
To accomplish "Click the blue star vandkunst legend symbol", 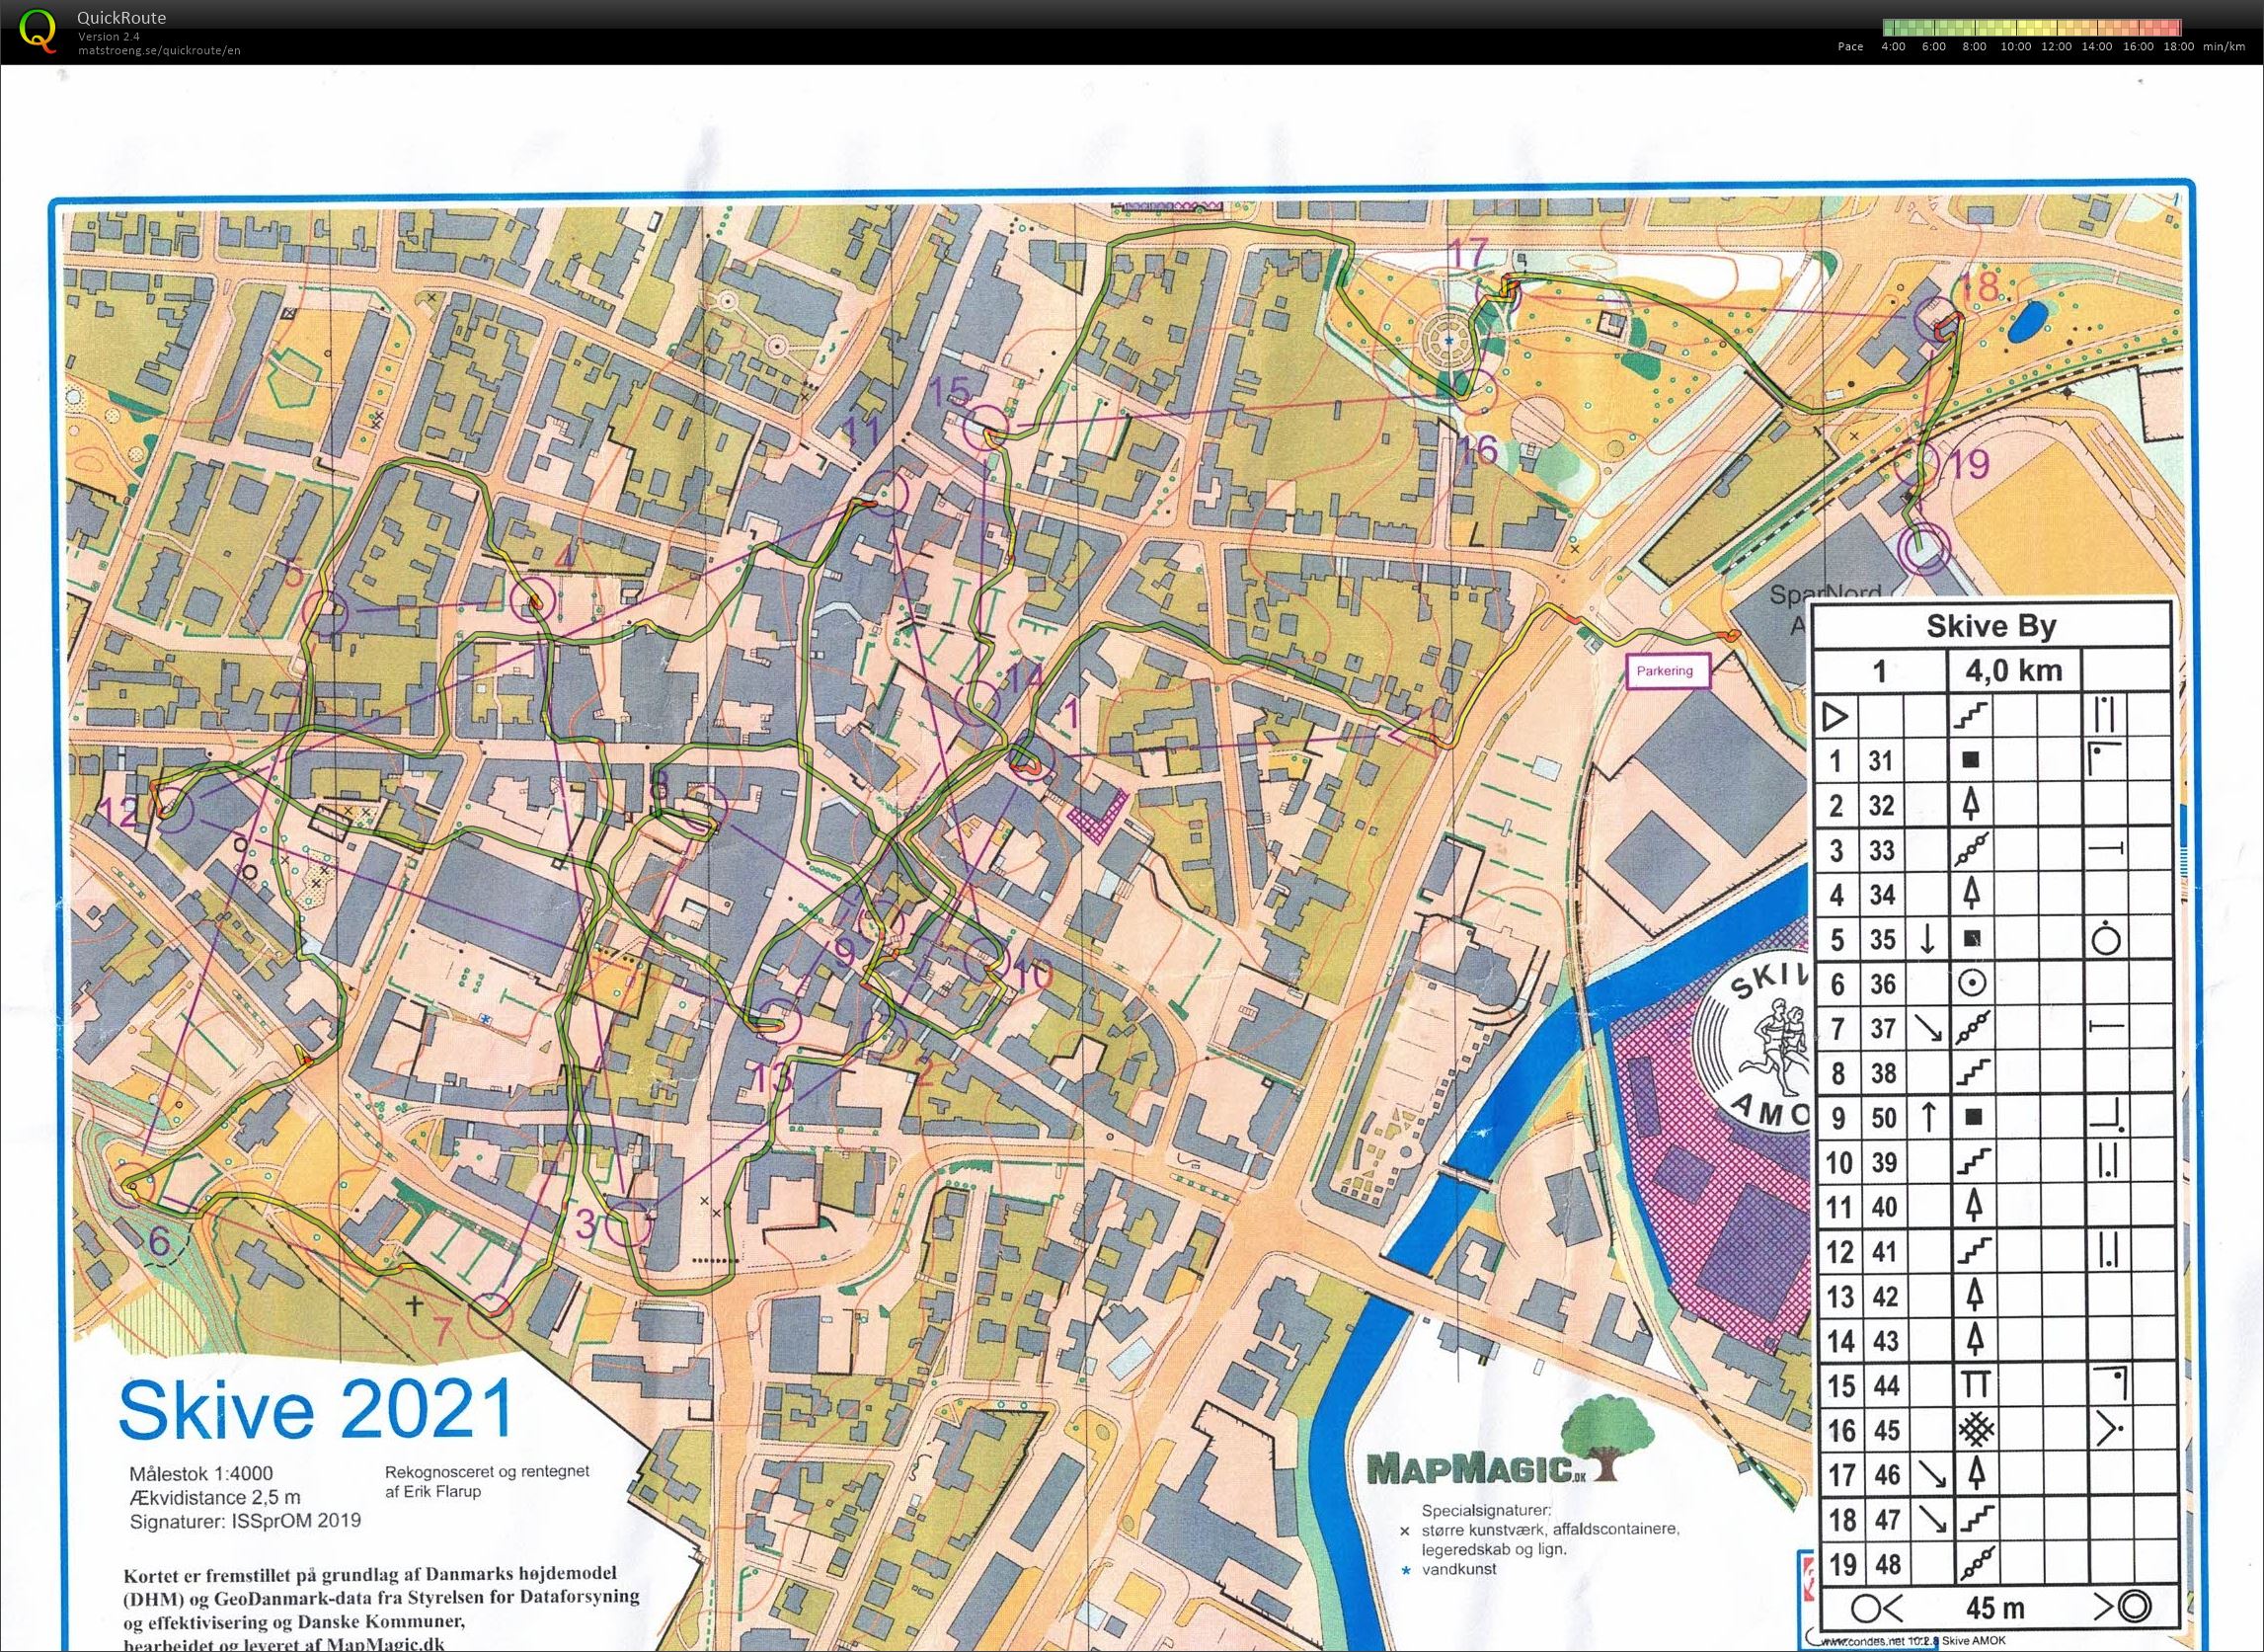I will click(1405, 1570).
